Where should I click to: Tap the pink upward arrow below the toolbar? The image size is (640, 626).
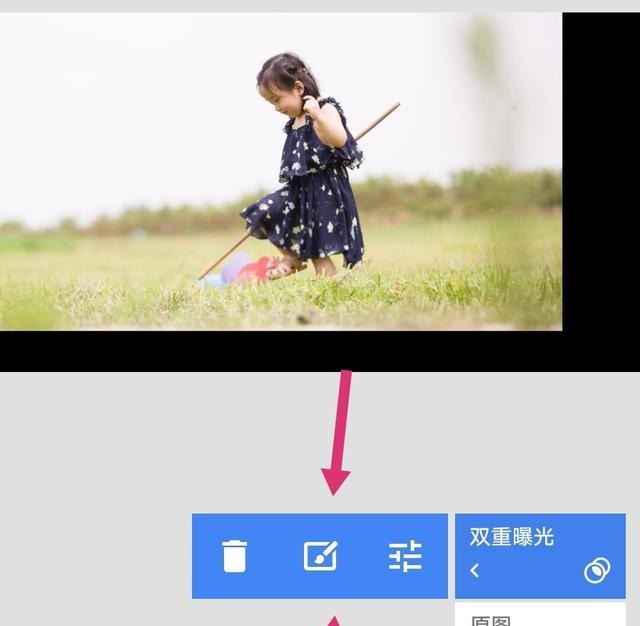pyautogui.click(x=334, y=620)
